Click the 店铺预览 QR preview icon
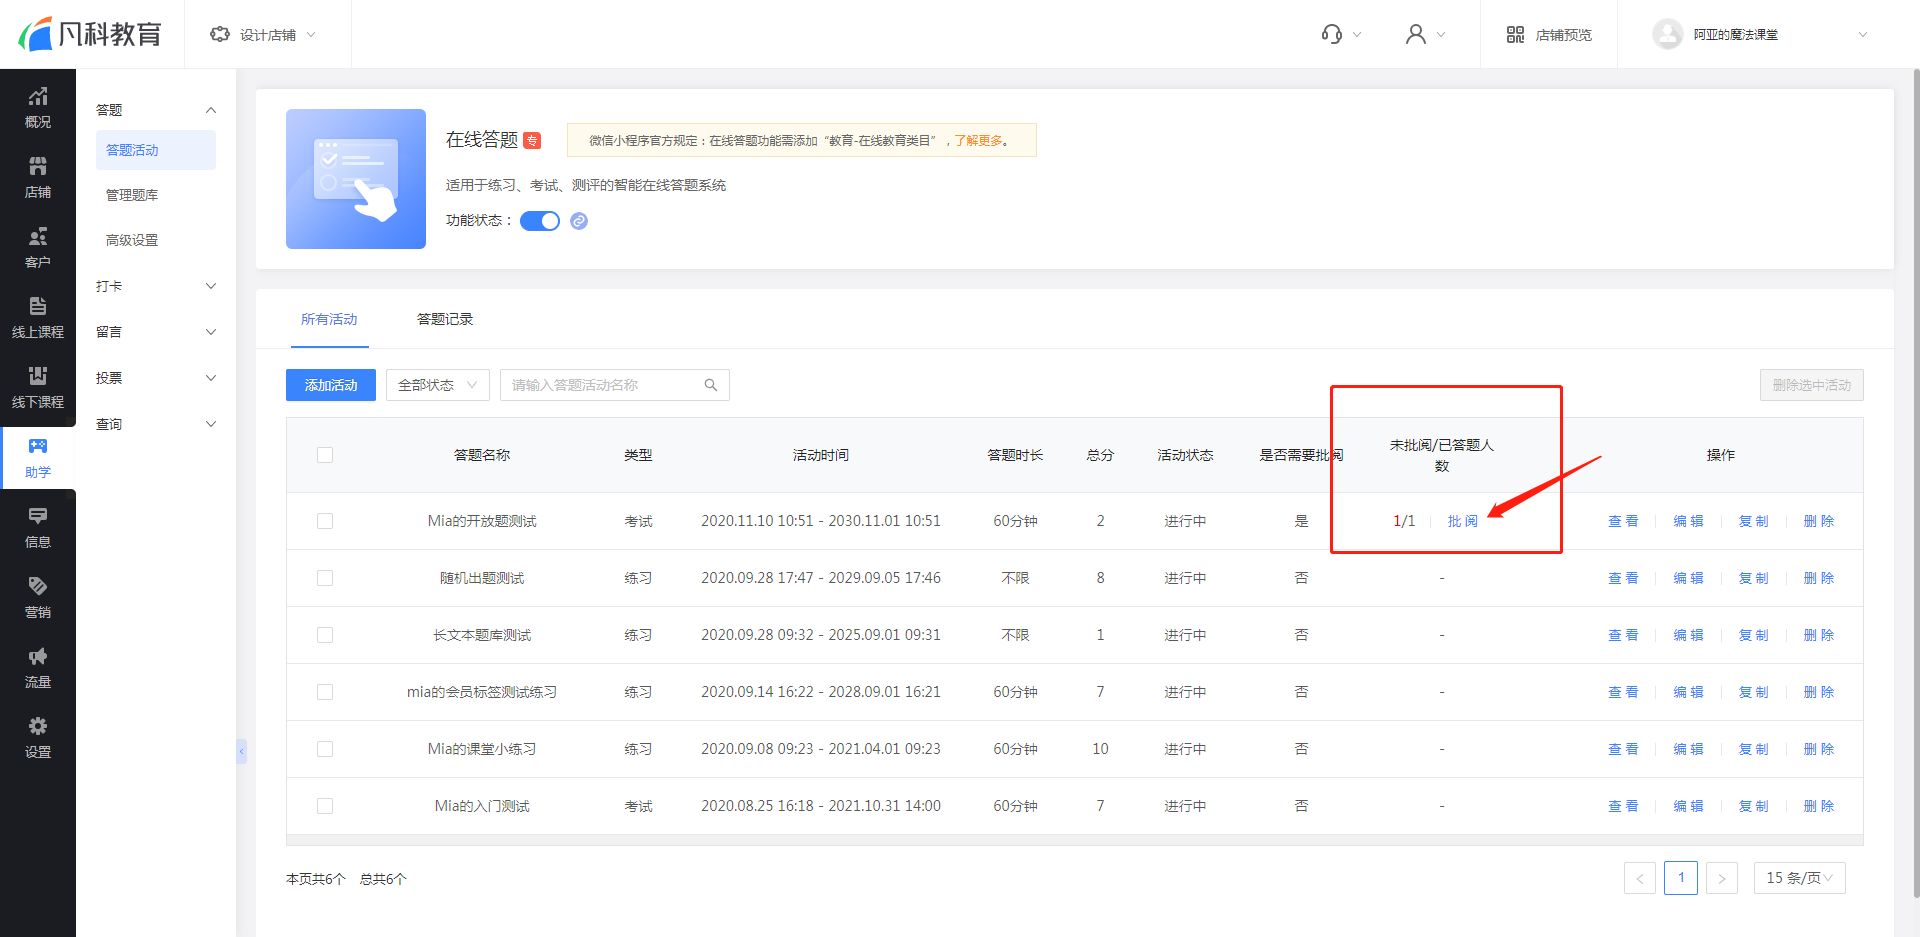Image resolution: width=1920 pixels, height=937 pixels. [1515, 34]
